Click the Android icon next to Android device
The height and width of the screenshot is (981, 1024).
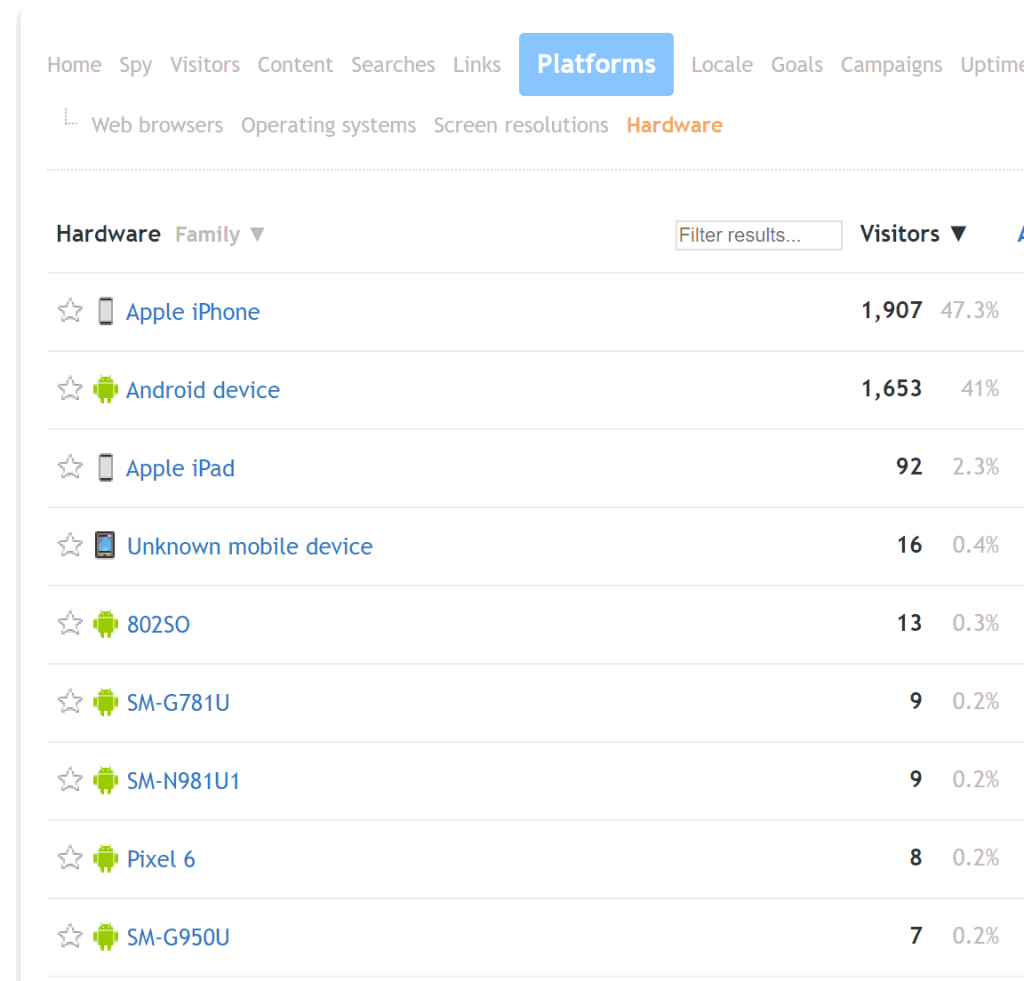coord(105,390)
